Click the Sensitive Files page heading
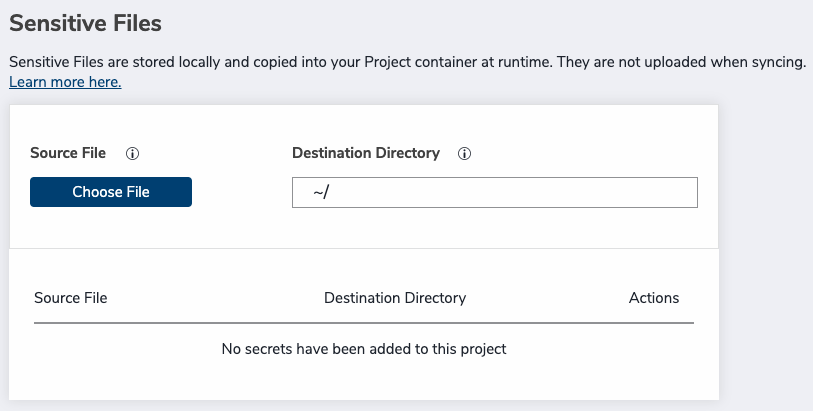 pos(85,22)
